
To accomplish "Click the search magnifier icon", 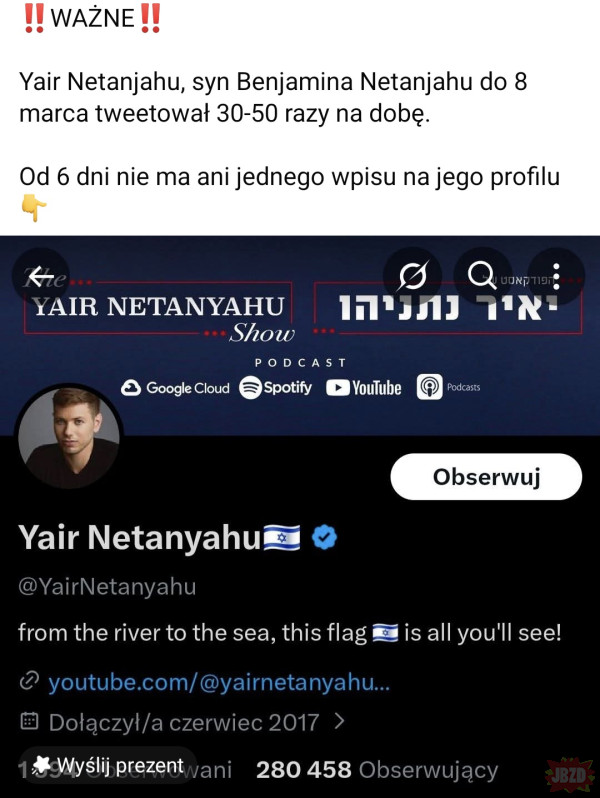I will [484, 275].
